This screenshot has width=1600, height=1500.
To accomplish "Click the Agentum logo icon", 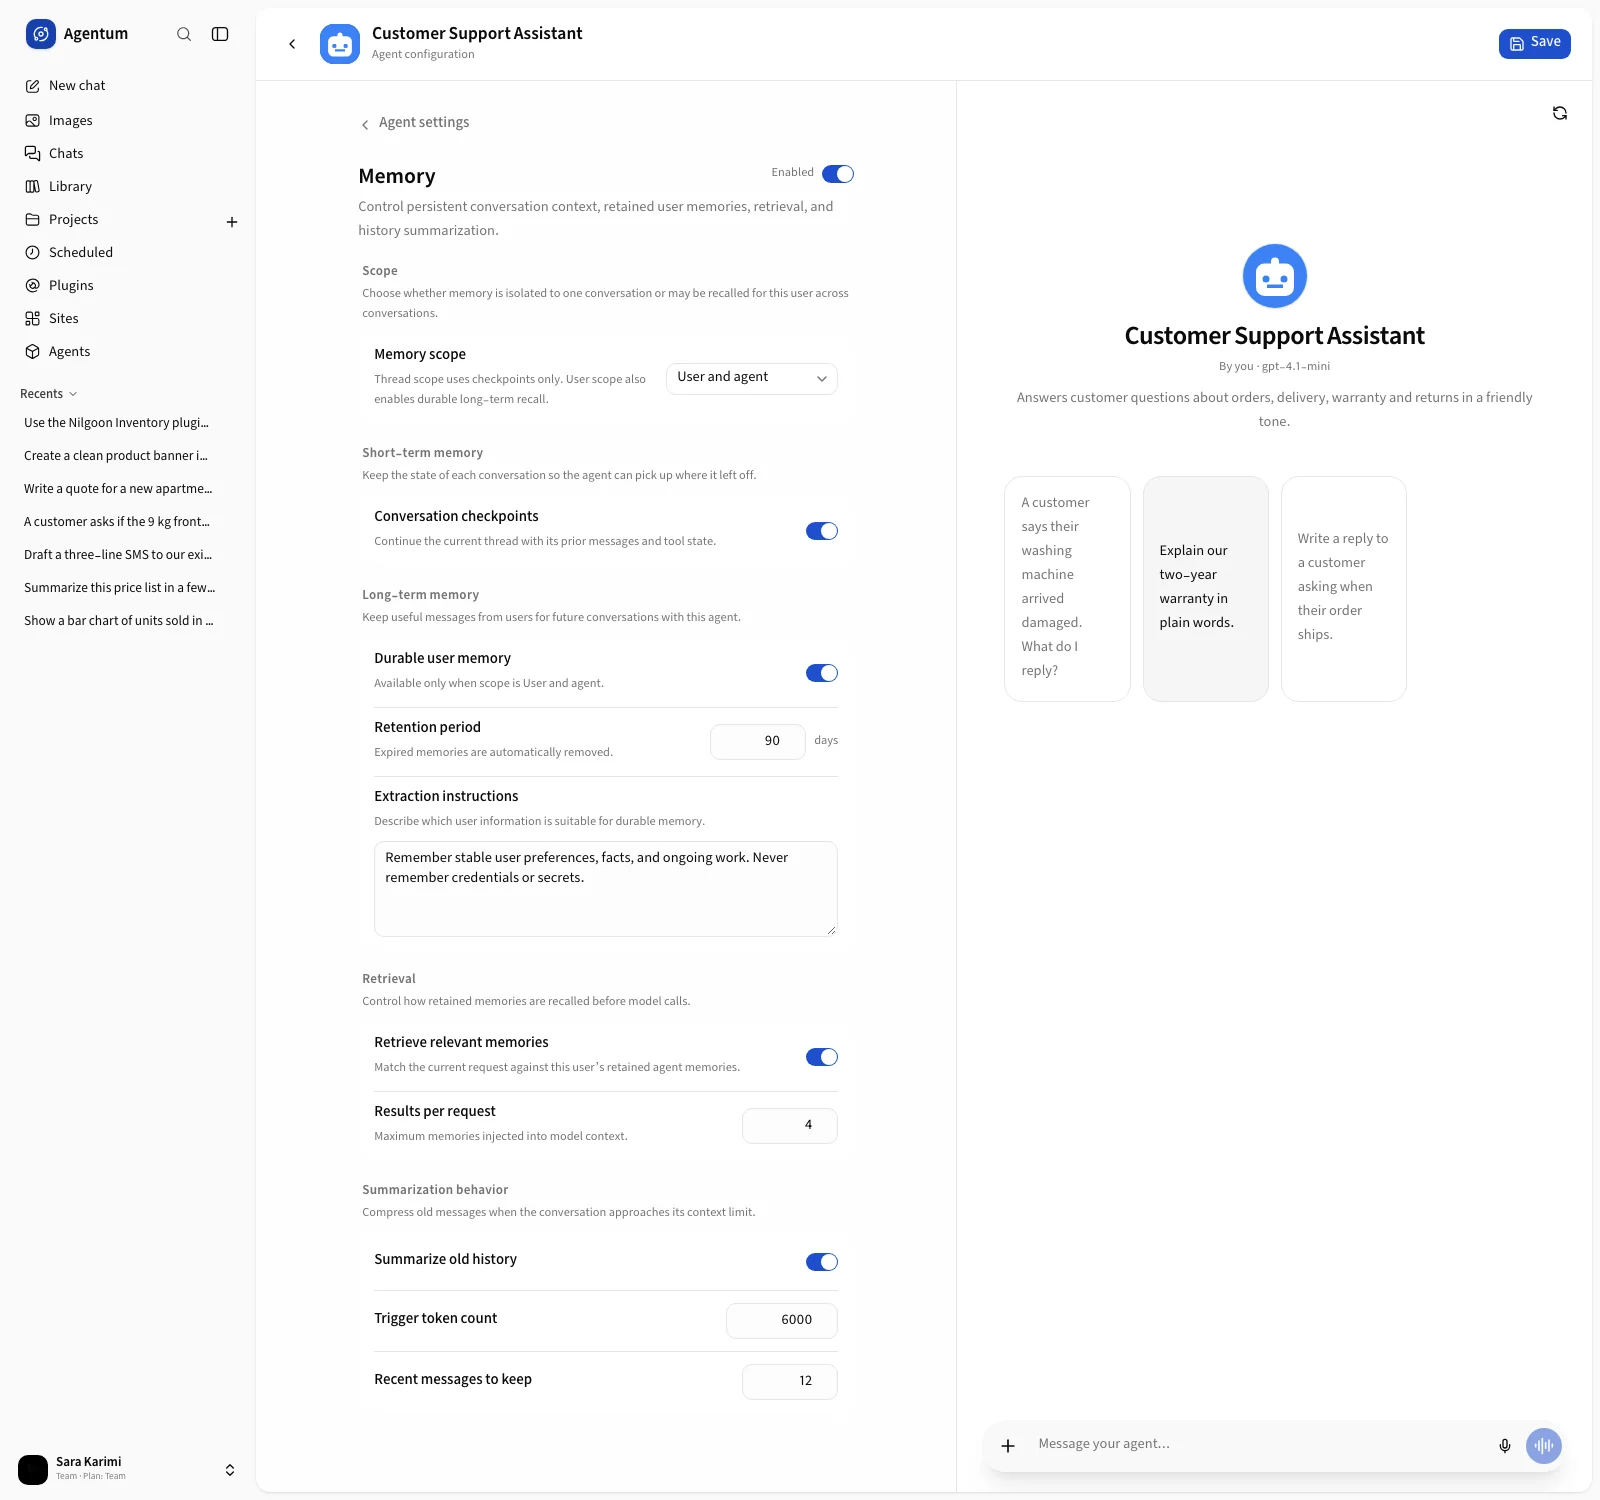I will (x=41, y=34).
